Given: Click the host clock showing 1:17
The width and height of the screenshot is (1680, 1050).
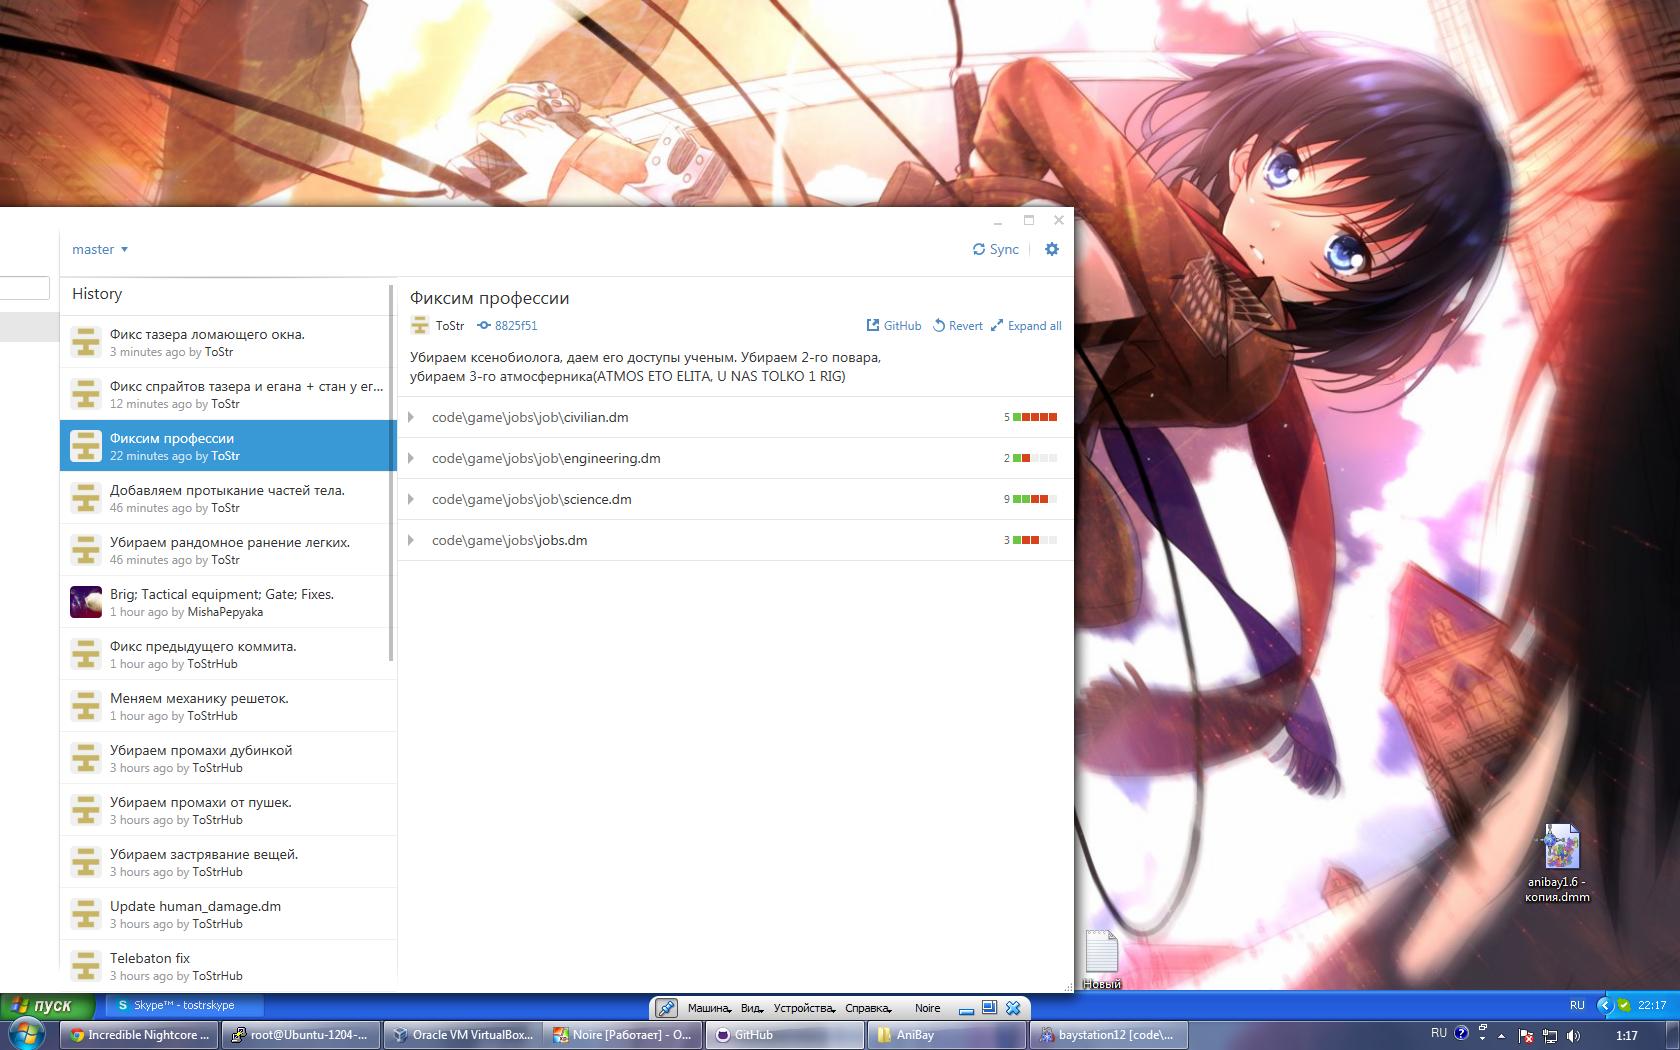Looking at the screenshot, I should 1626,1035.
